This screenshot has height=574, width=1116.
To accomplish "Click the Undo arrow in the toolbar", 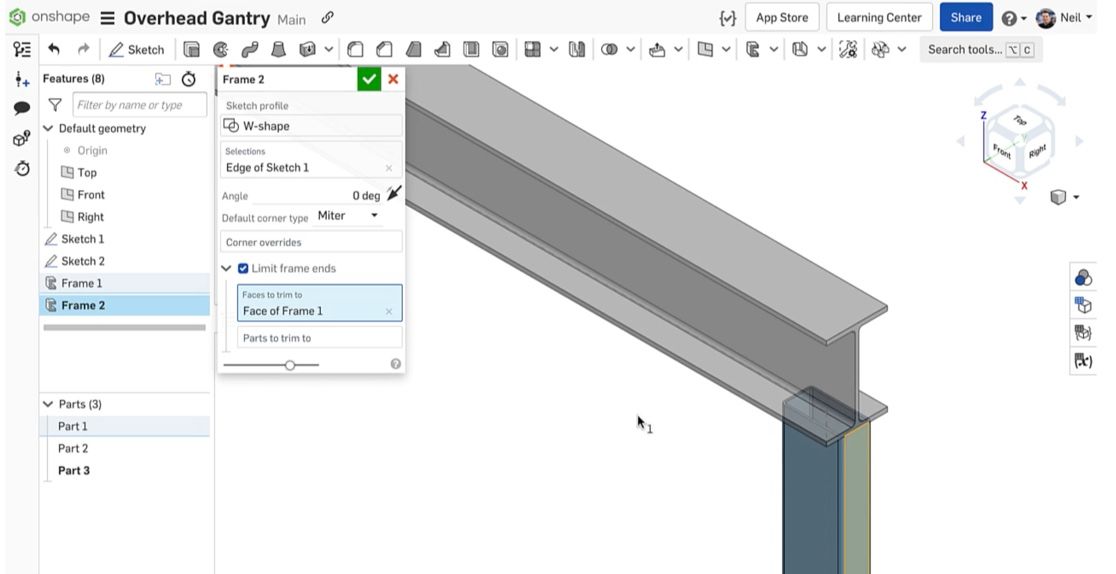I will pos(54,49).
